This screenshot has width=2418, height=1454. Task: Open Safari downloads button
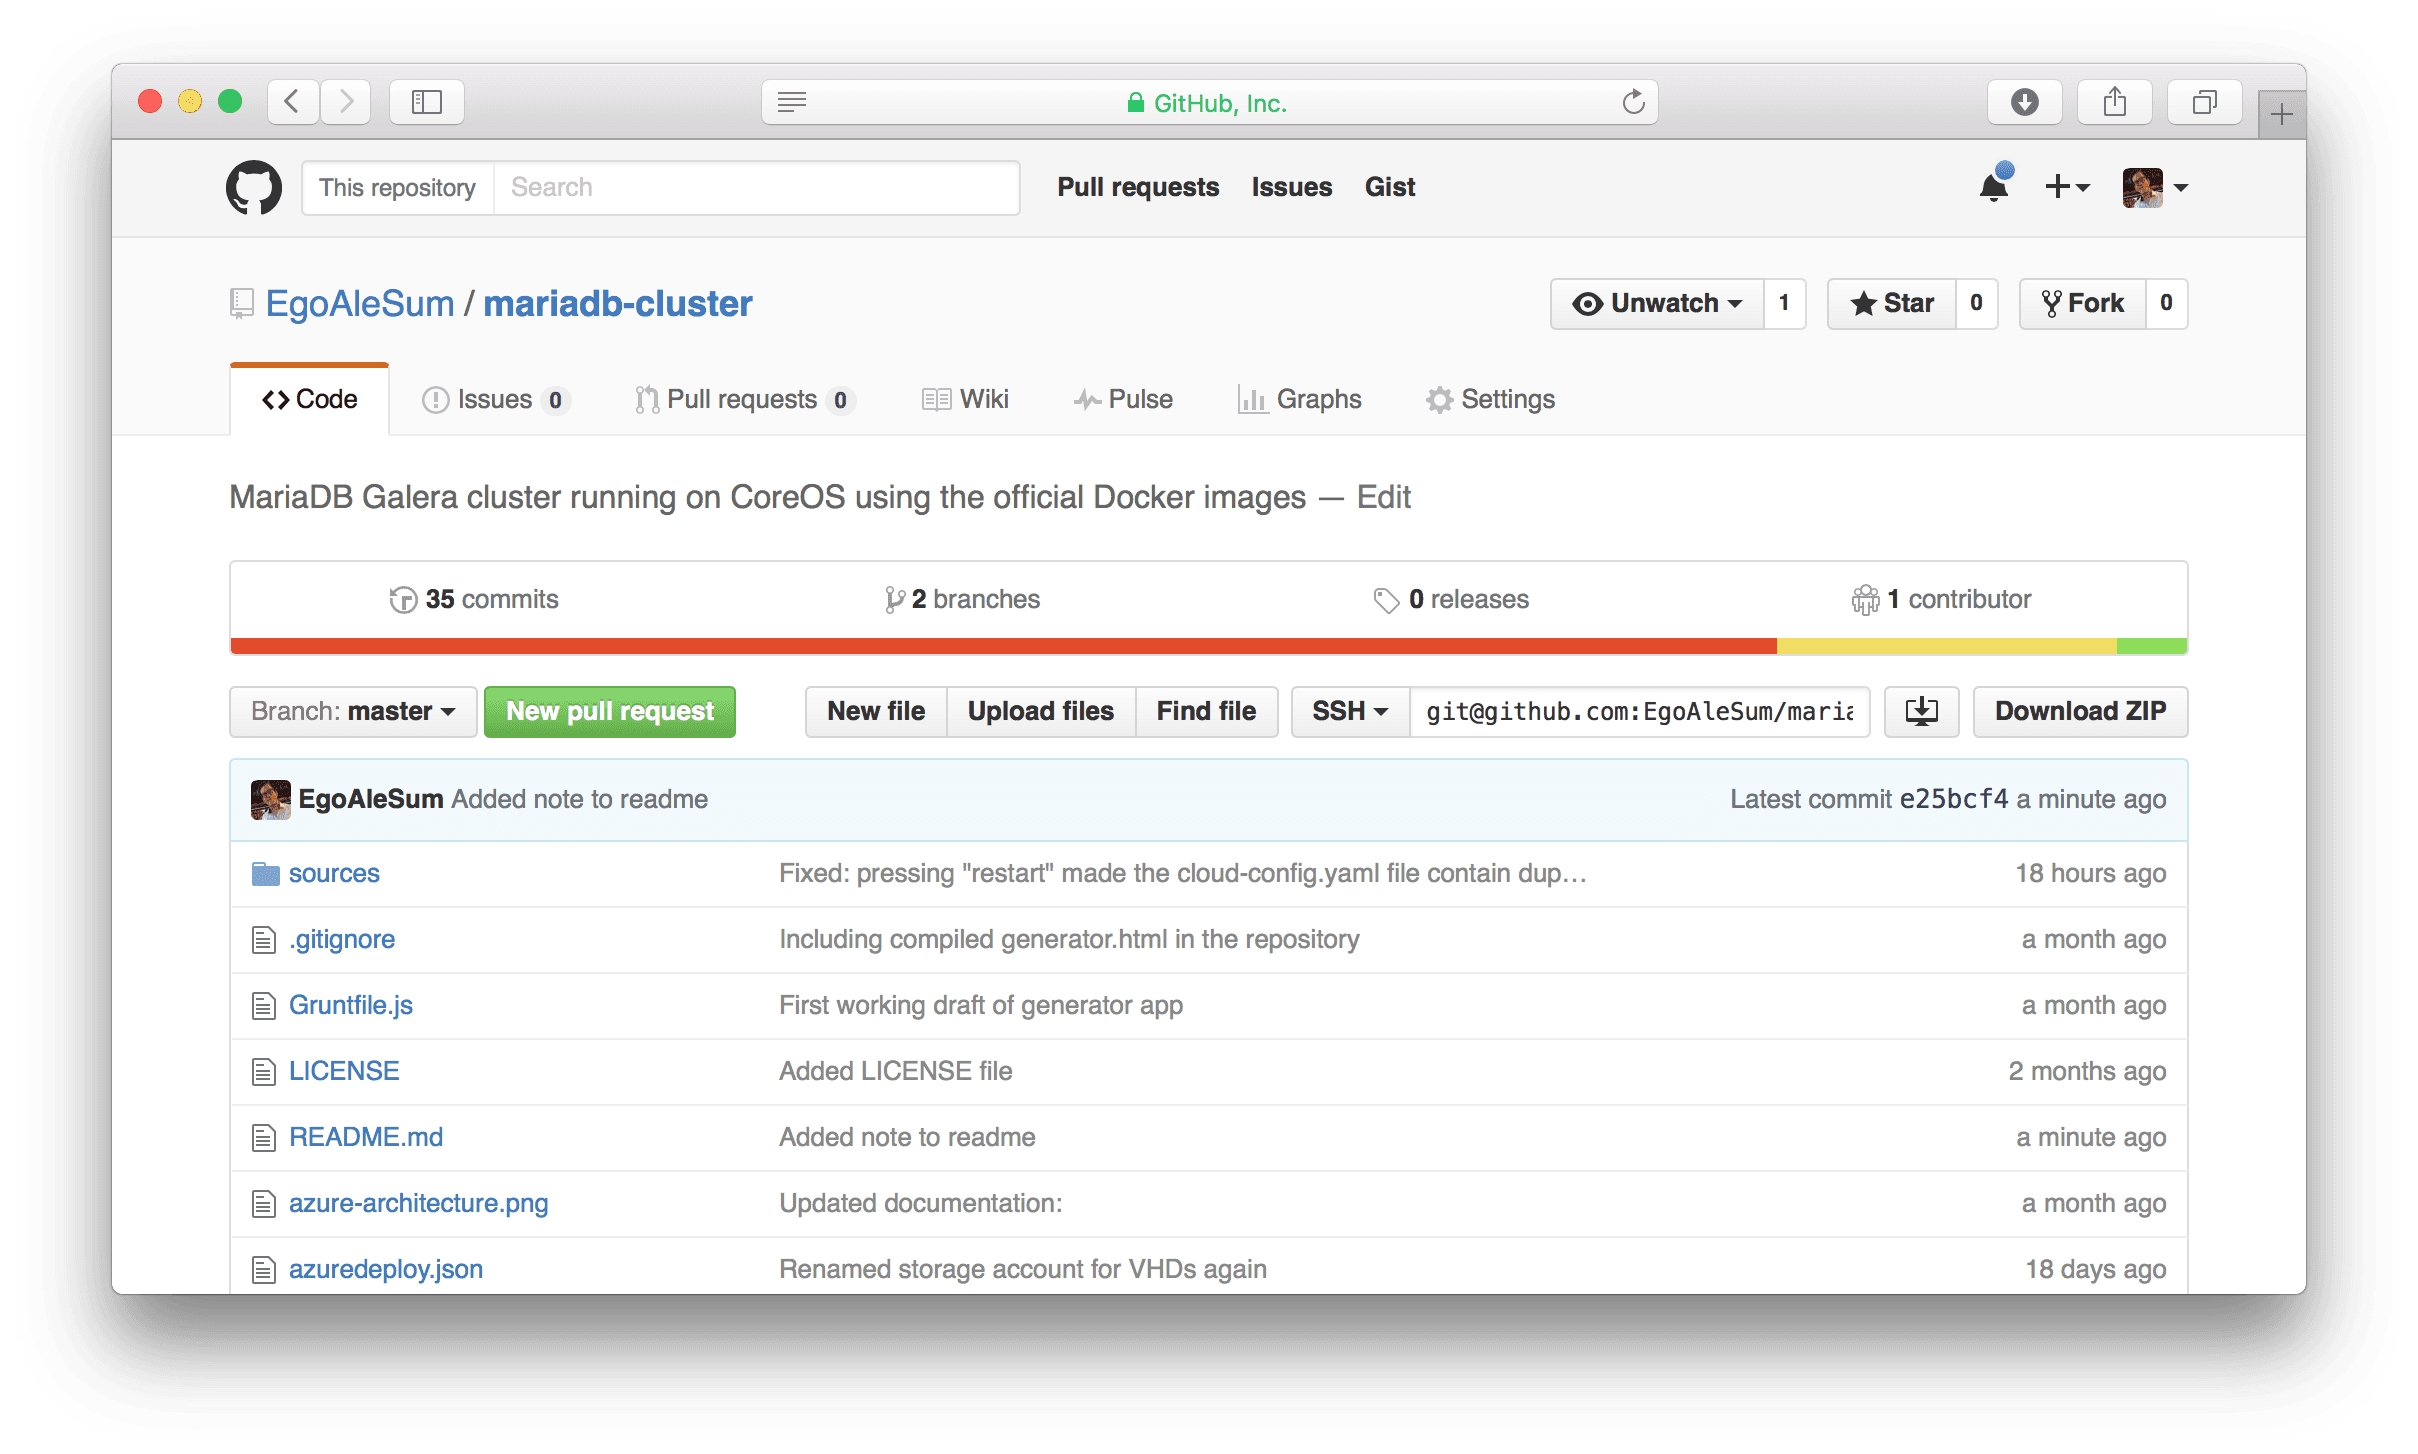click(x=2025, y=101)
